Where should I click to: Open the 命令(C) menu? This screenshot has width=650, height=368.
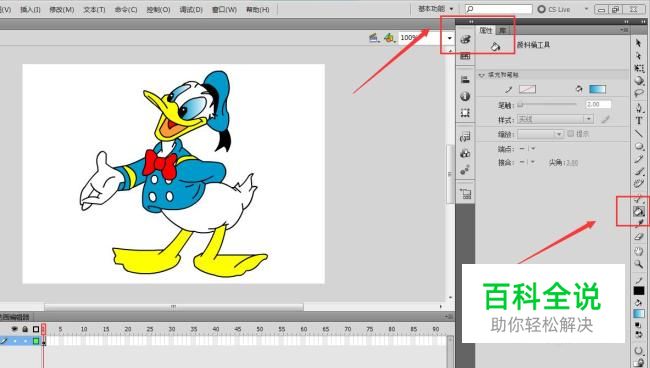click(x=126, y=9)
